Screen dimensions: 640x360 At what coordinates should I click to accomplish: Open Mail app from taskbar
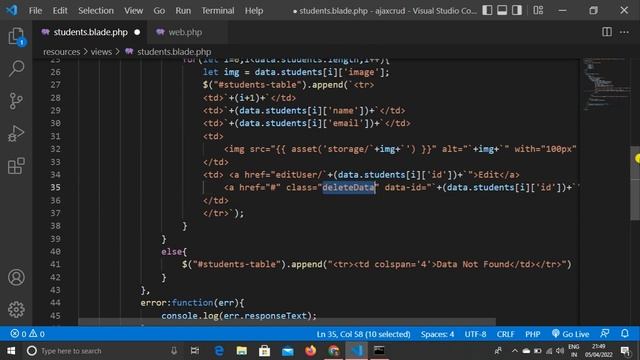point(288,351)
